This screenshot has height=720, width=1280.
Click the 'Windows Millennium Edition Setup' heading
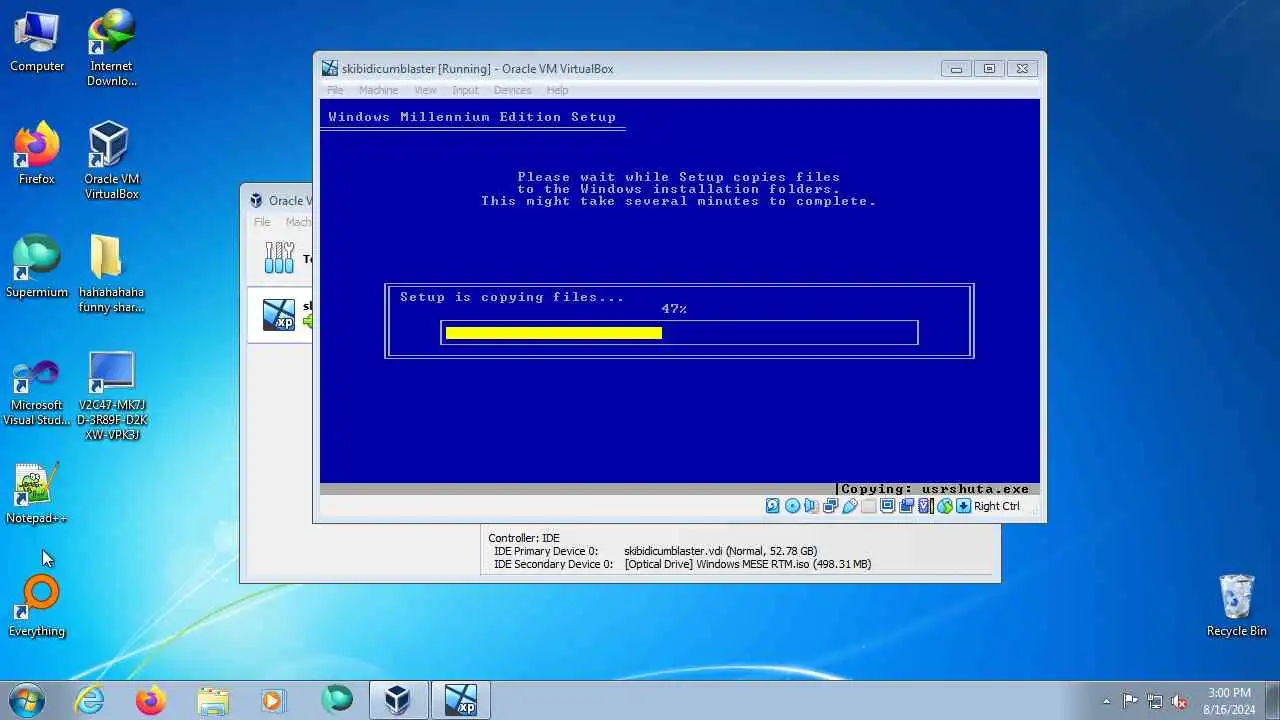[472, 117]
